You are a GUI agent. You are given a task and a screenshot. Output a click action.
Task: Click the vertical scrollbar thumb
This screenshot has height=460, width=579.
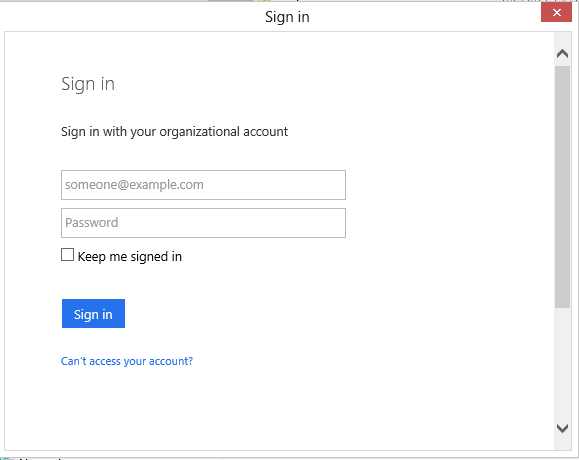click(562, 187)
